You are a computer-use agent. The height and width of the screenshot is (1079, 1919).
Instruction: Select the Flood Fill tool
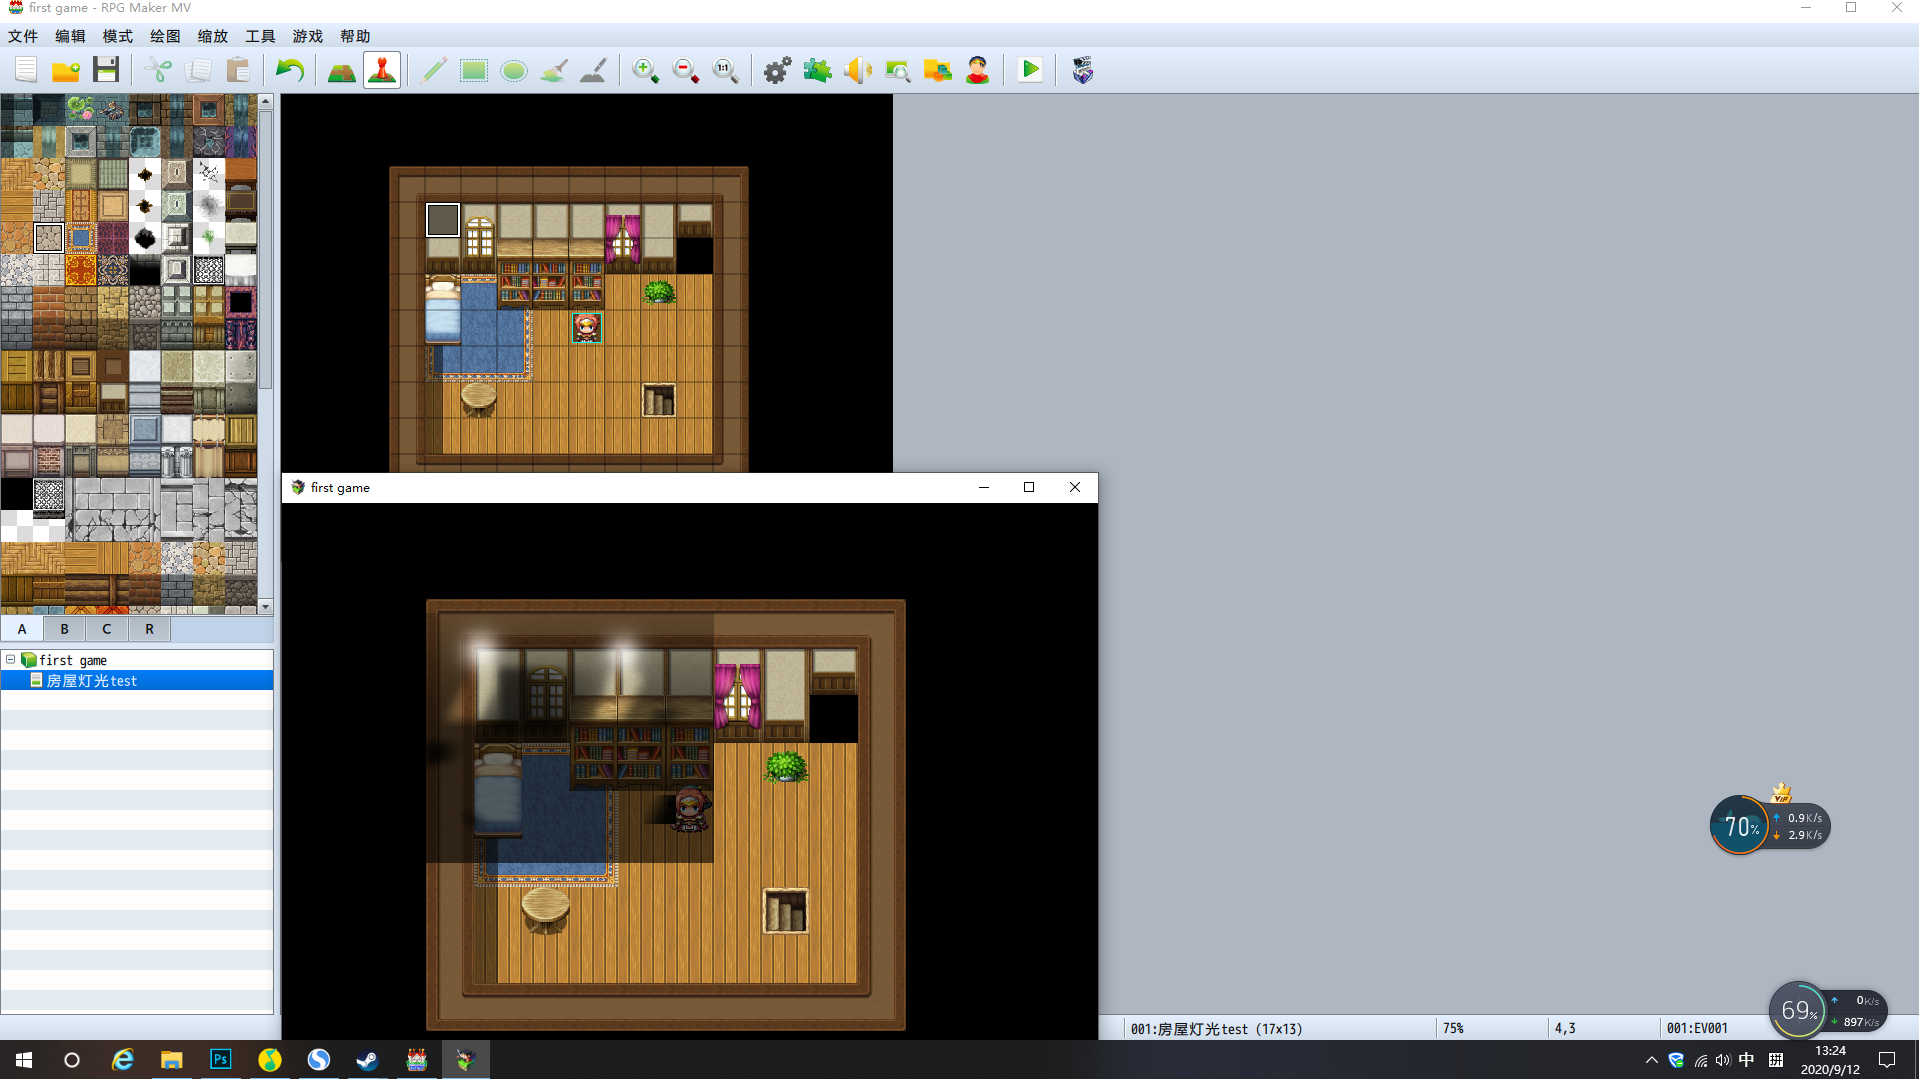(x=554, y=70)
